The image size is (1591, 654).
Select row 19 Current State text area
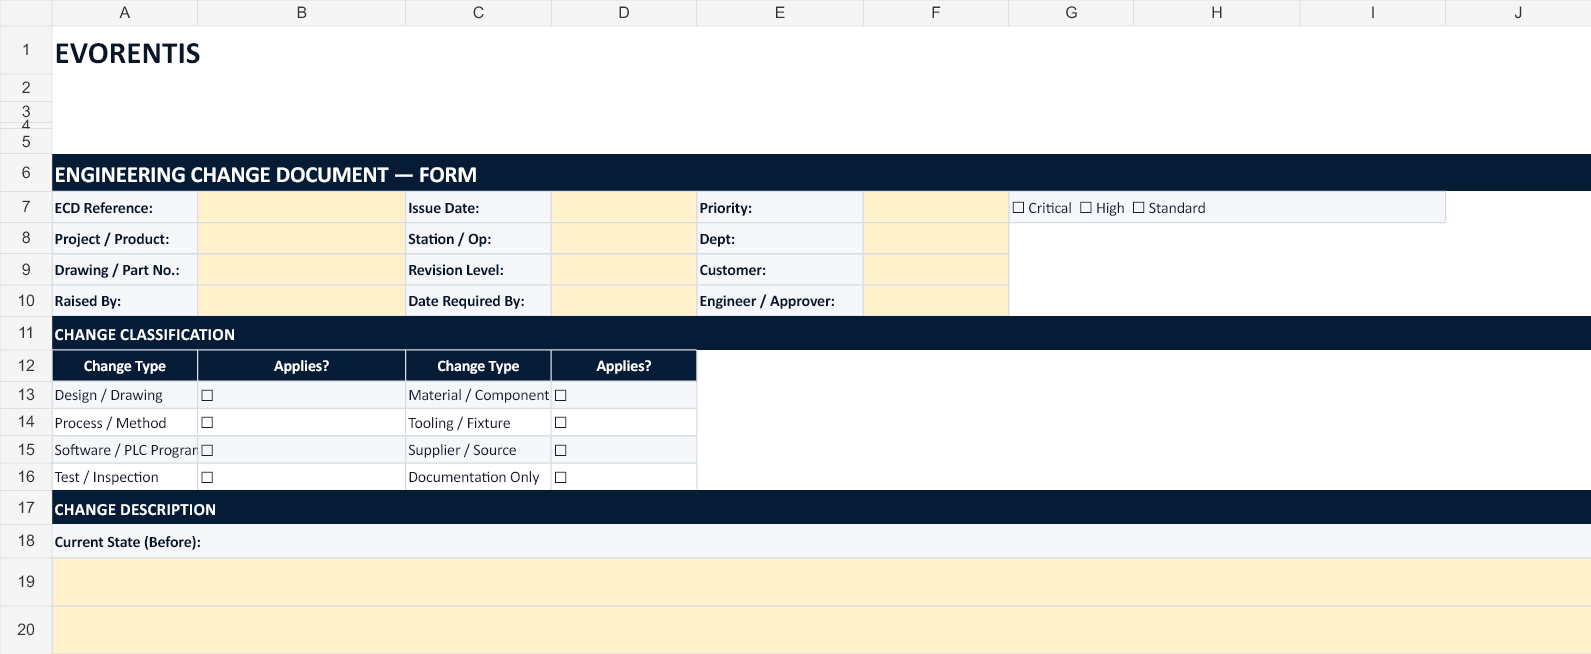[x=821, y=582]
